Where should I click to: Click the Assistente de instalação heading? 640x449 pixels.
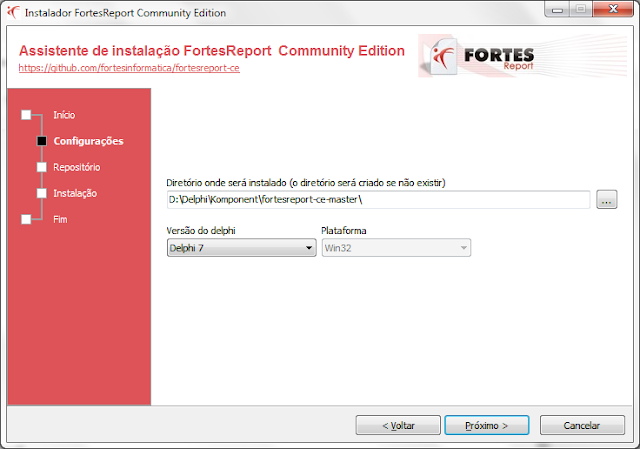coord(212,51)
